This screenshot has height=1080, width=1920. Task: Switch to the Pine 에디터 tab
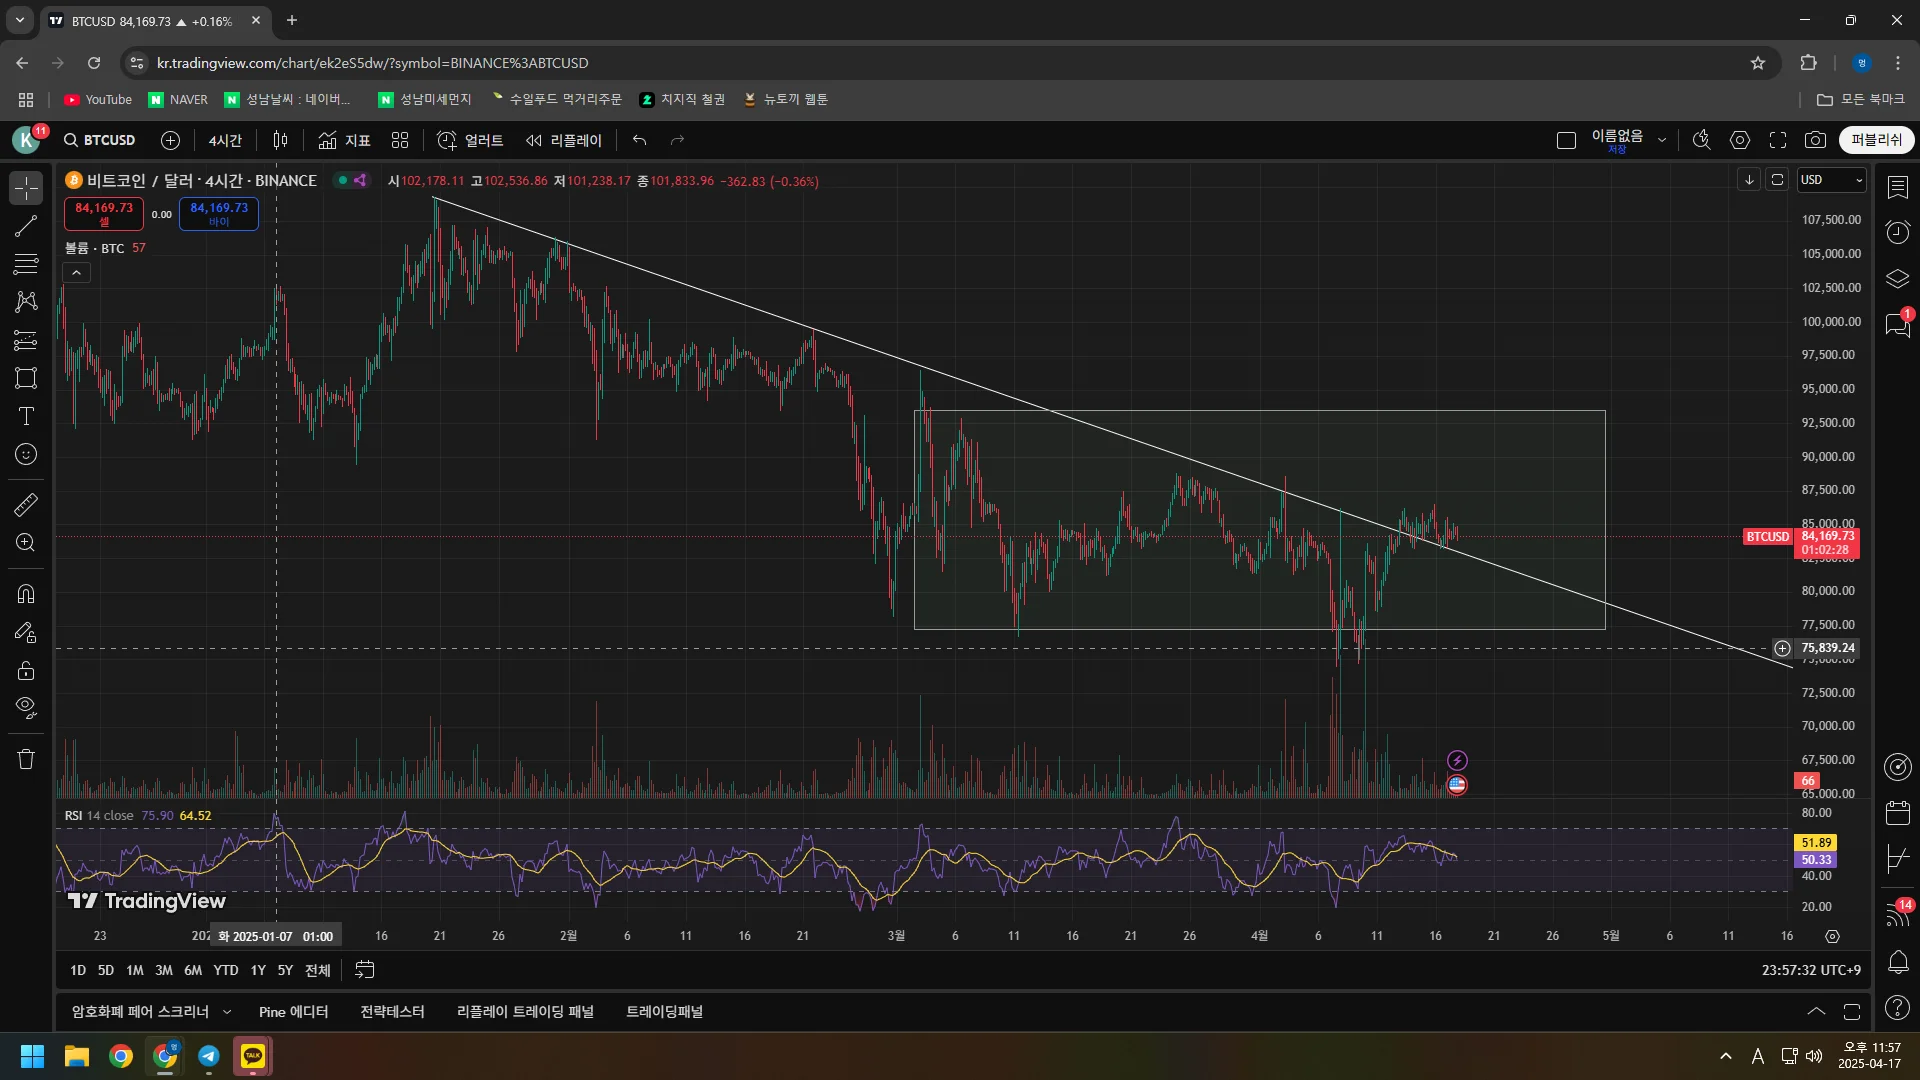coord(293,1012)
